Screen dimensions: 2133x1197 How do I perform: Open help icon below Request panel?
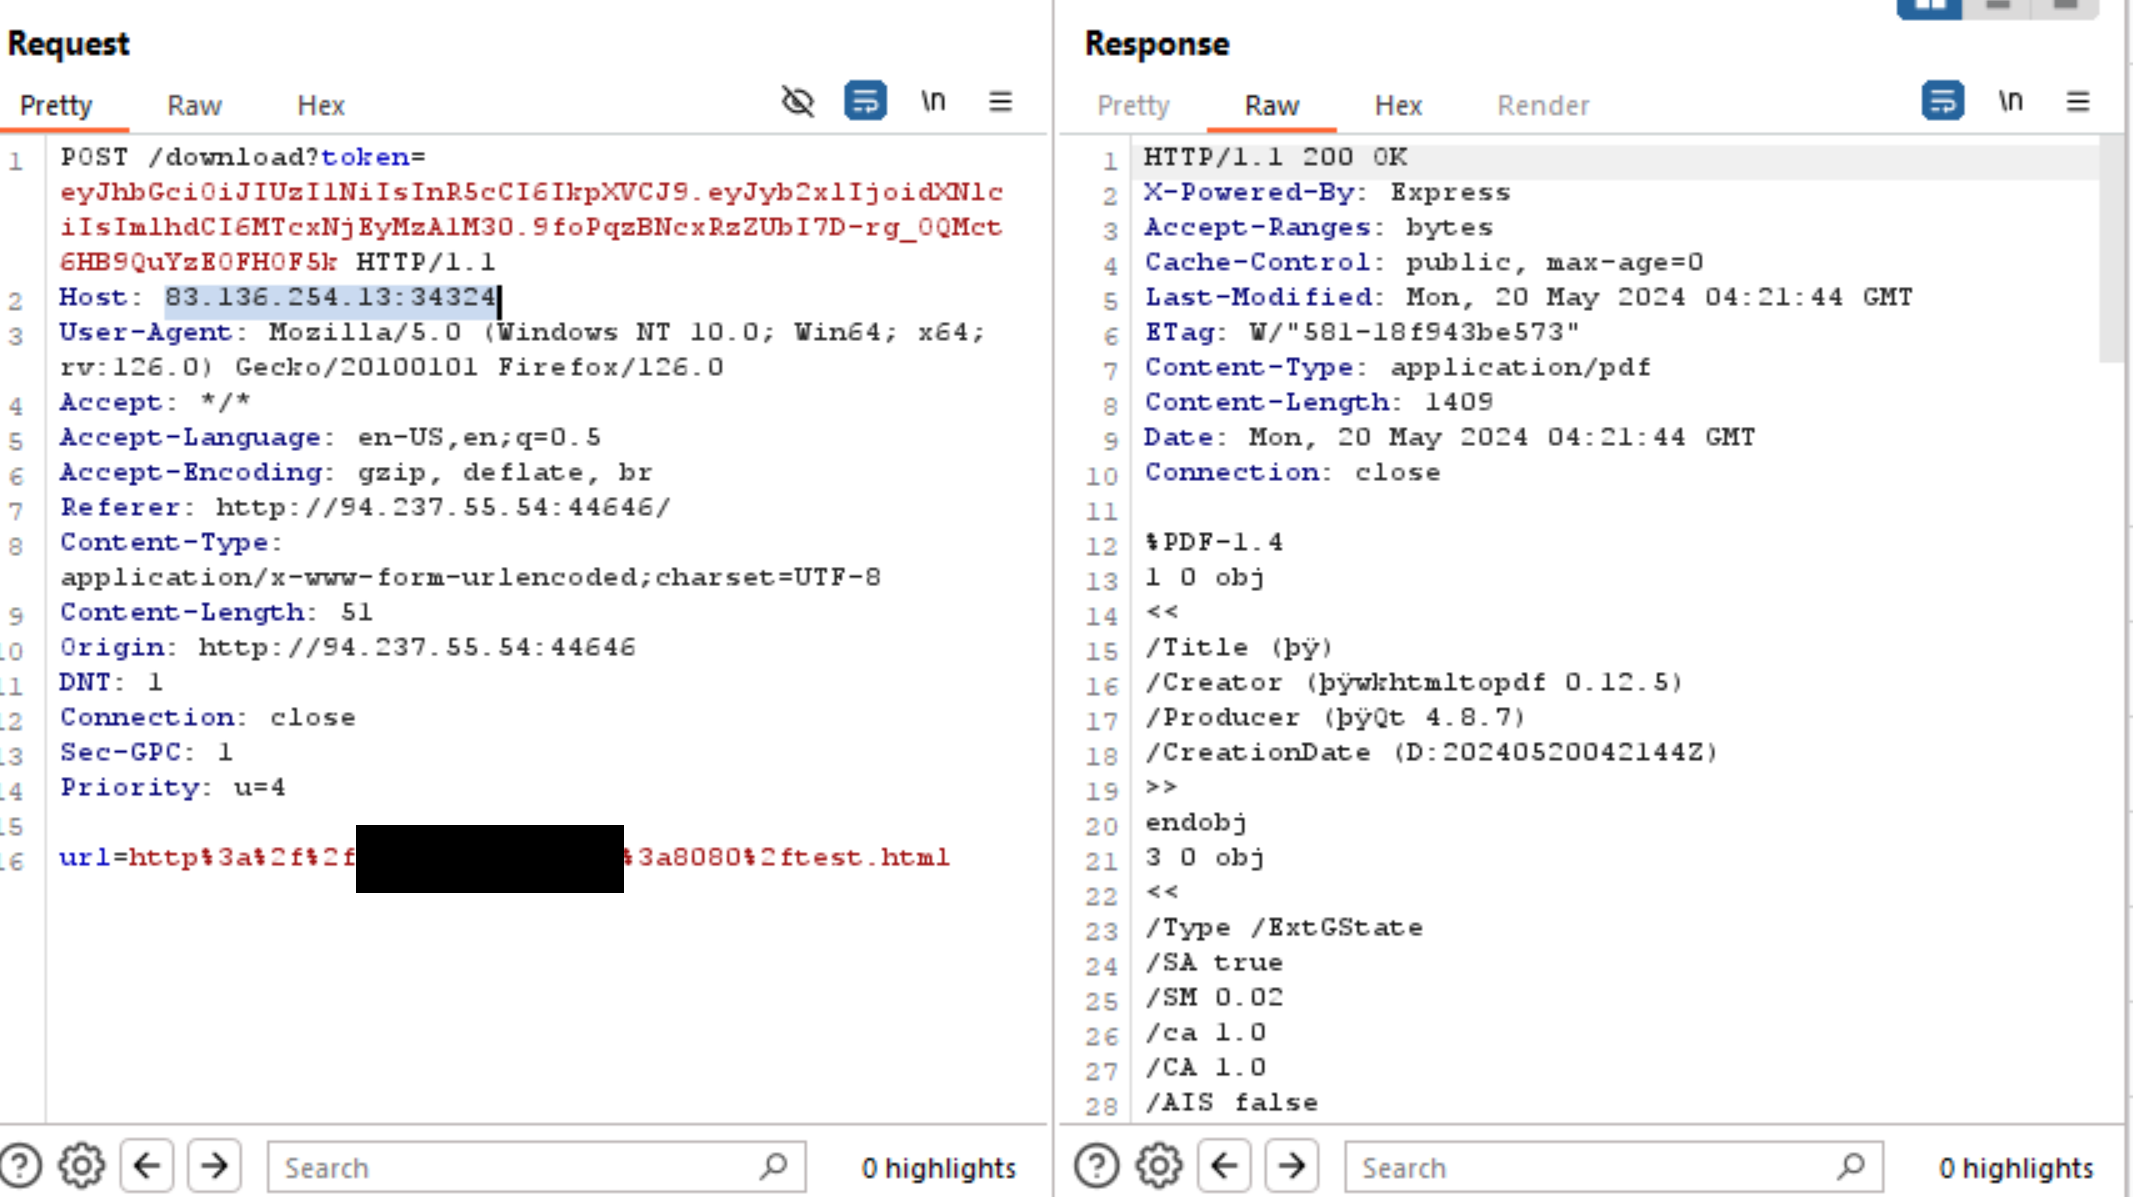click(21, 1166)
